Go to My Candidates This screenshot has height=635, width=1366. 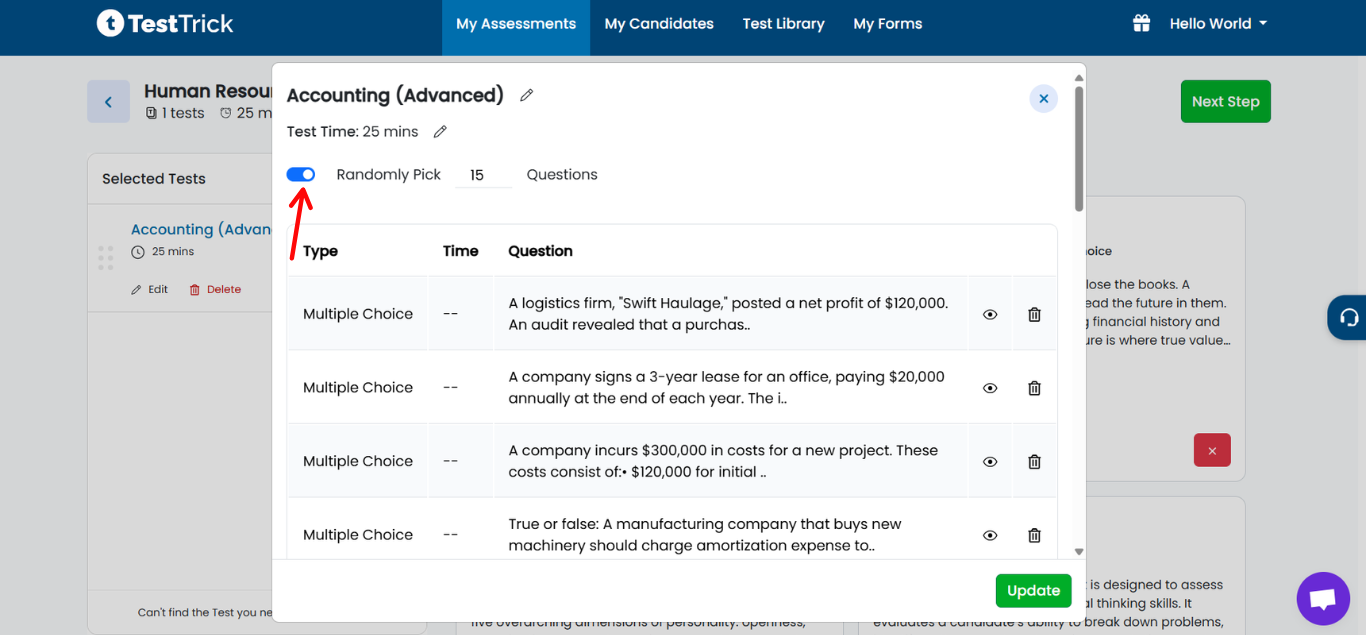(659, 24)
